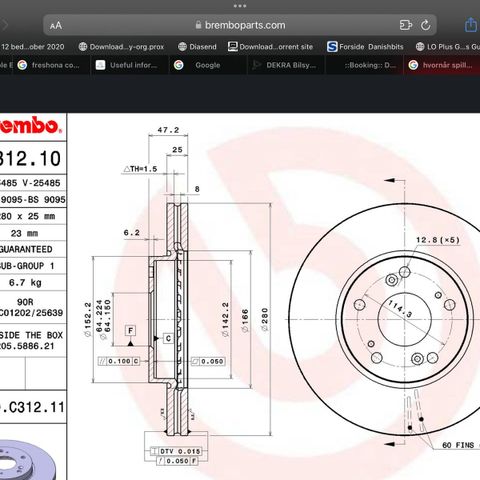Switch to the 'DEKRA Bilsy...' tab
The image size is (480, 480).
pyautogui.click(x=286, y=65)
